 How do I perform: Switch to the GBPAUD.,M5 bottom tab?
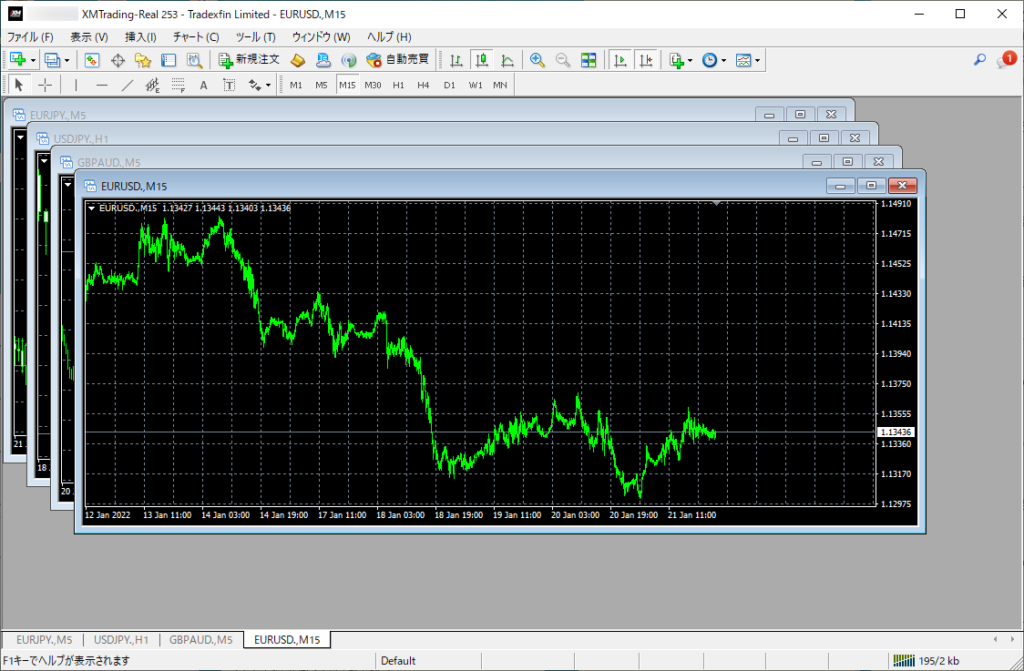[200, 640]
